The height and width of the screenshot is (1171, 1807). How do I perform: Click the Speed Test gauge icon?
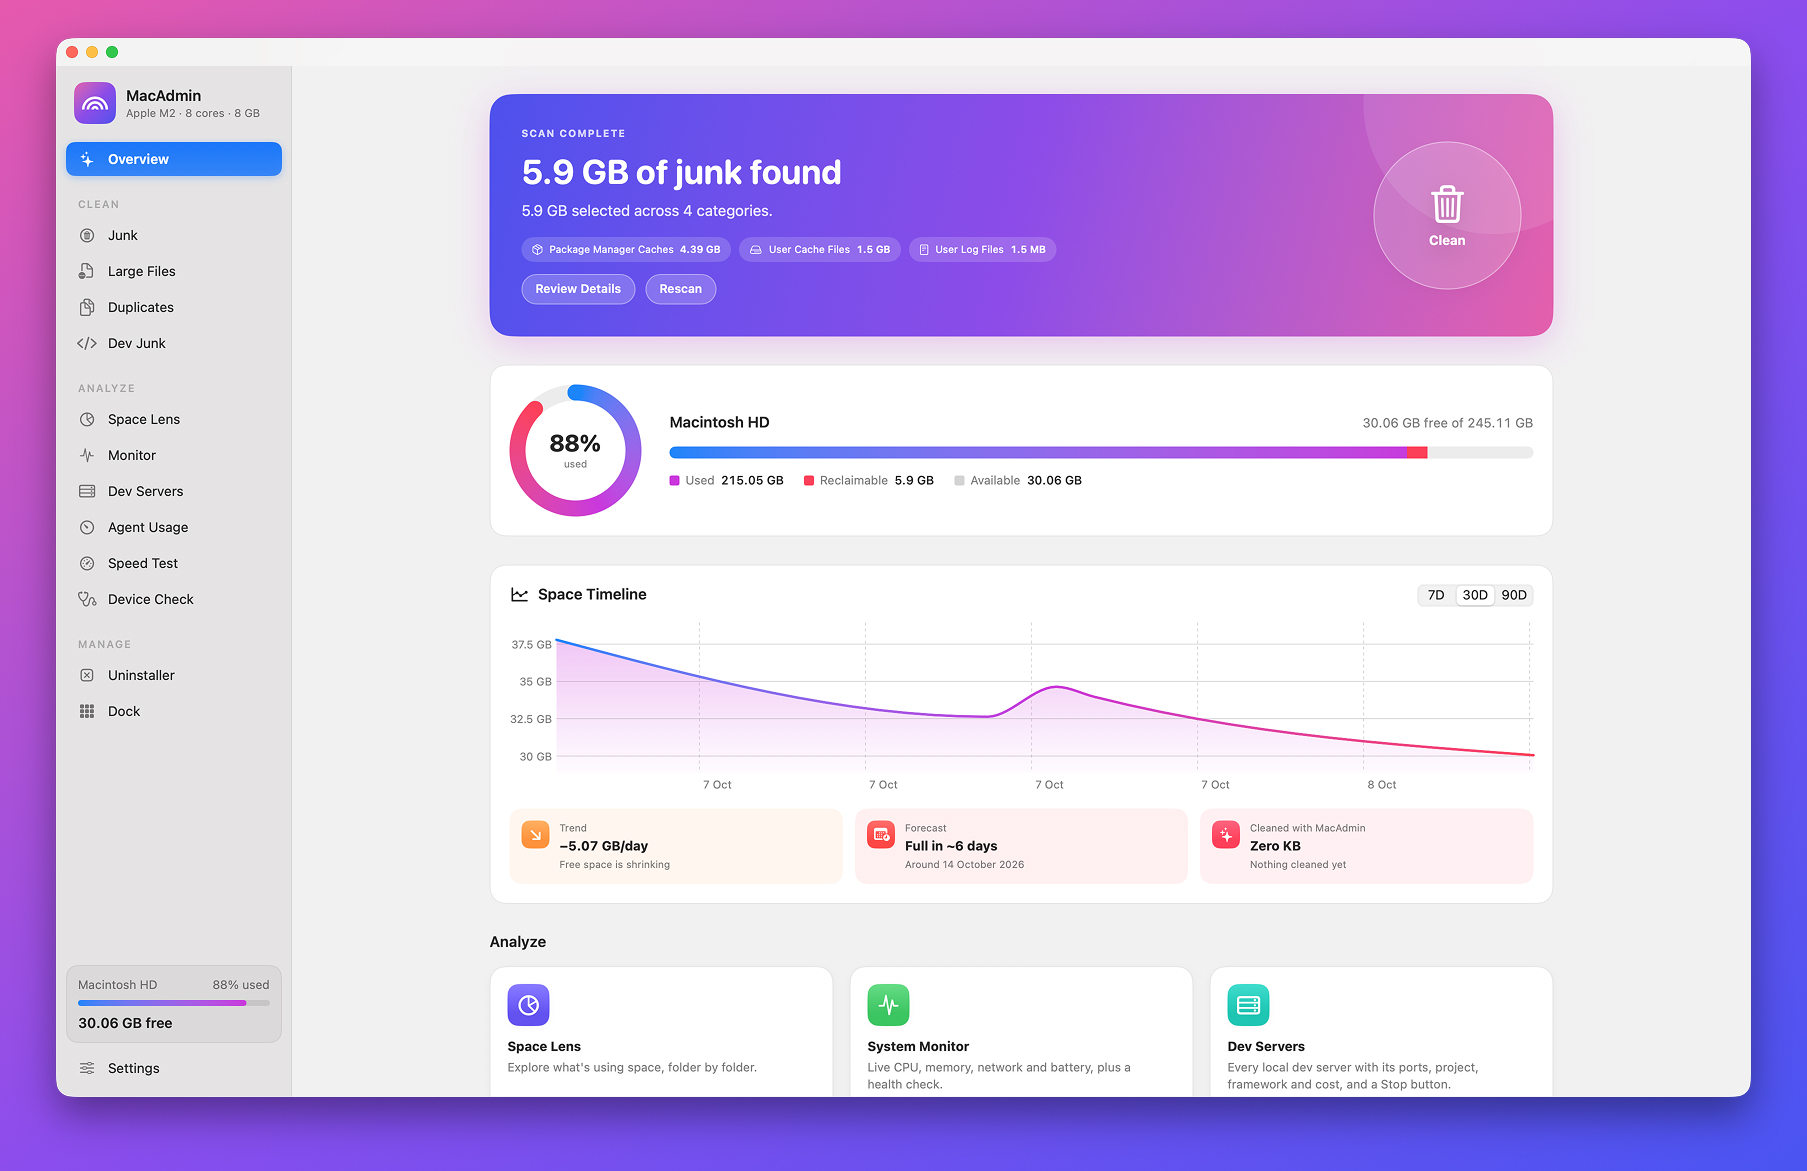tap(87, 563)
